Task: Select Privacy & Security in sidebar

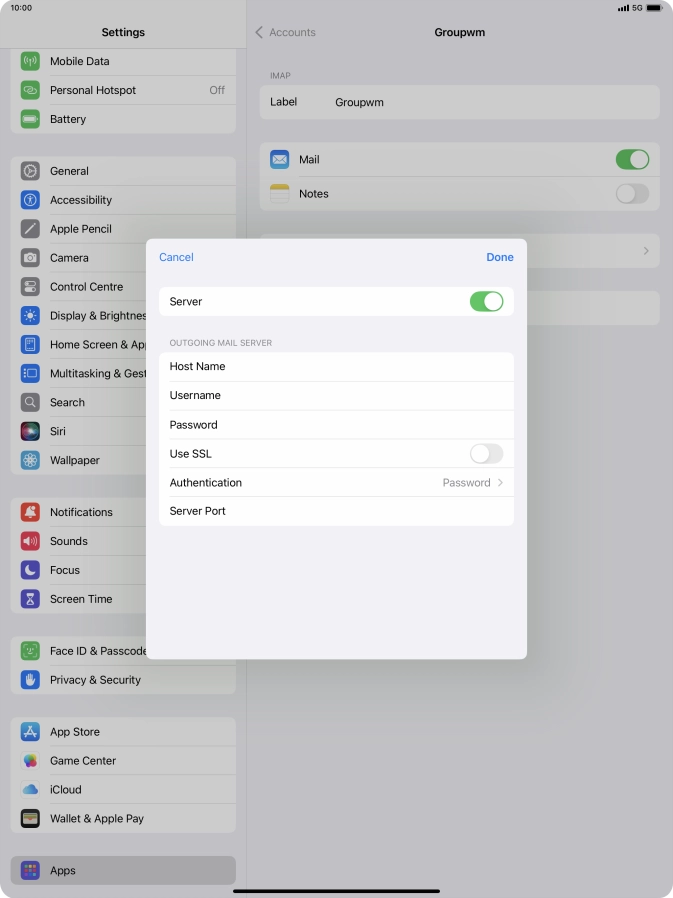Action: click(x=95, y=680)
